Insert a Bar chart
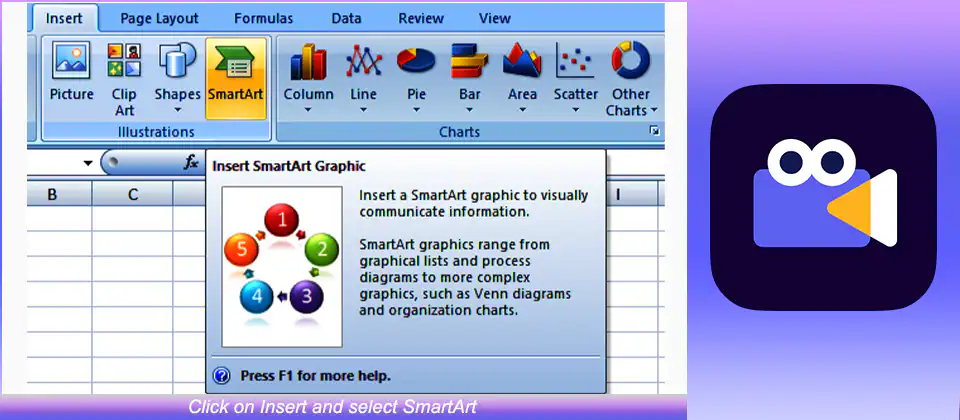The height and width of the screenshot is (420, 960). click(470, 78)
